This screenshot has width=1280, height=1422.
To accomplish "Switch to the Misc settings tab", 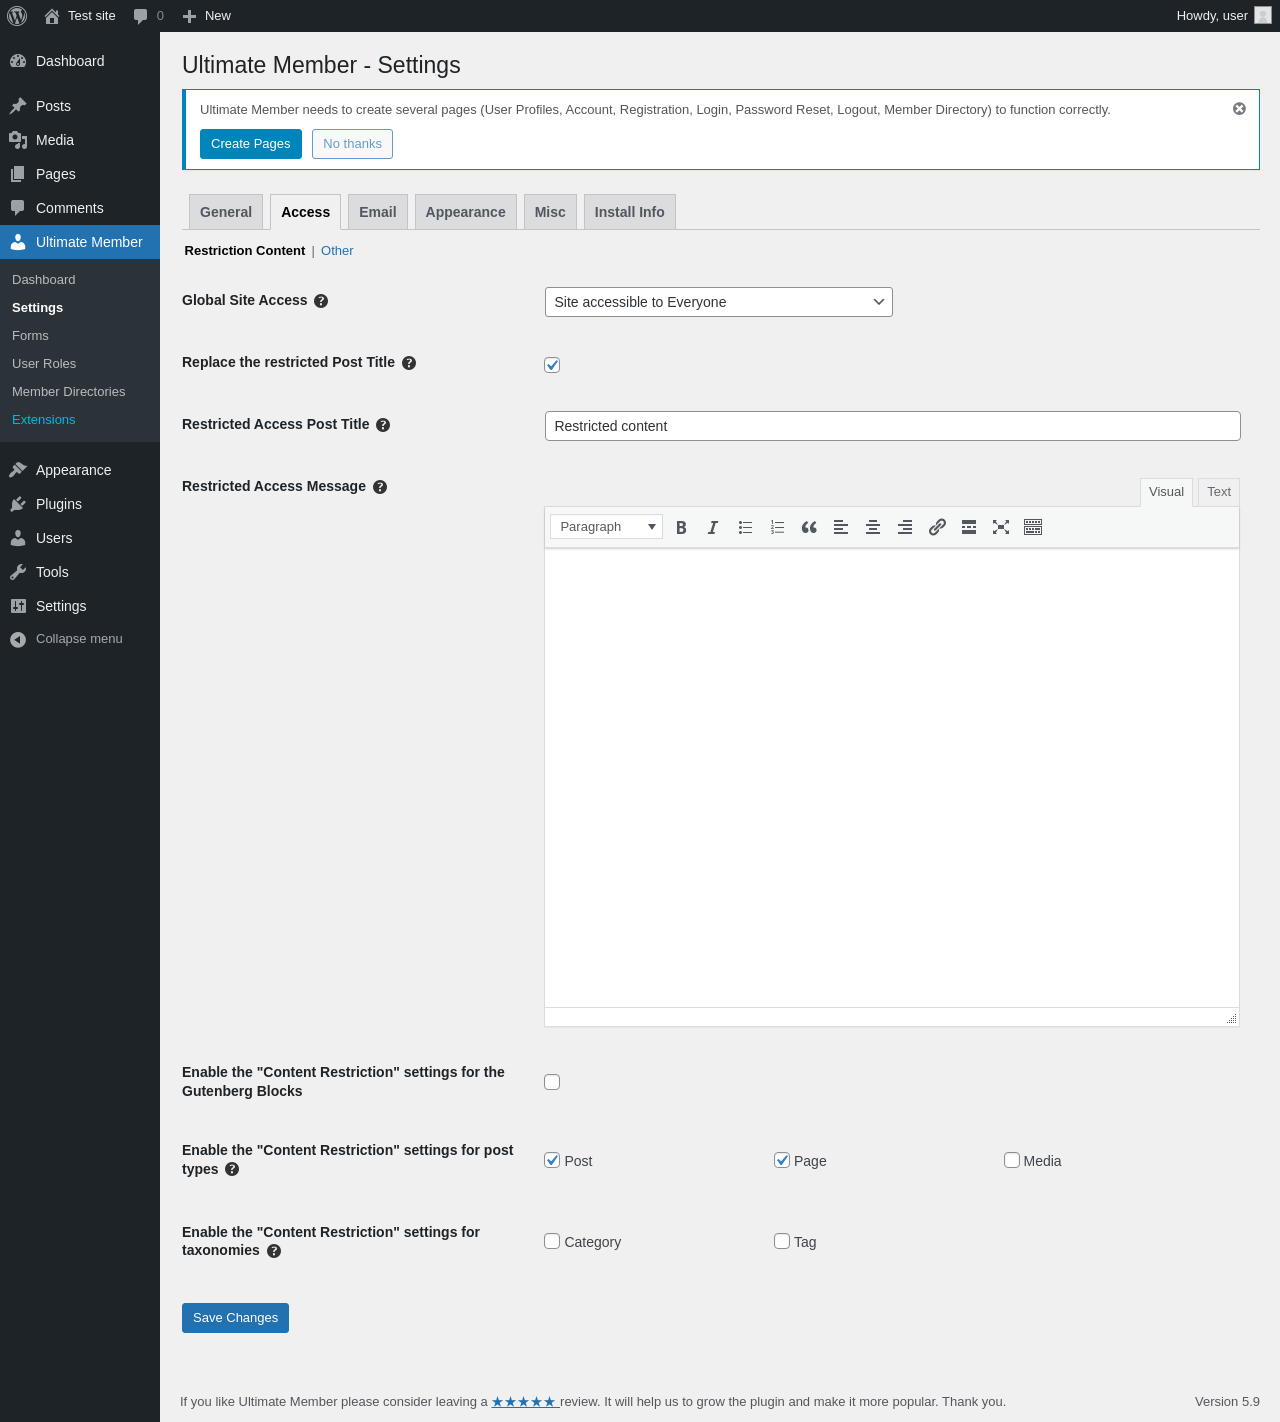I will pos(550,212).
